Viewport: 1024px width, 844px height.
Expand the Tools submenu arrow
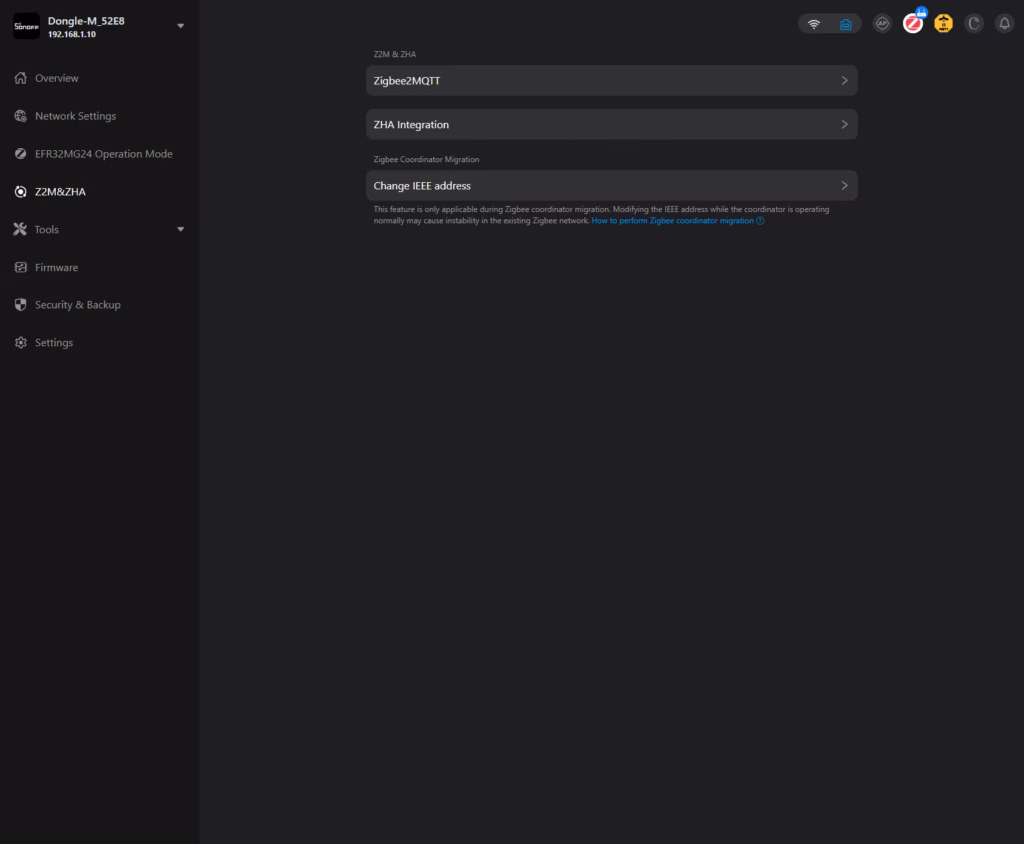coord(180,229)
